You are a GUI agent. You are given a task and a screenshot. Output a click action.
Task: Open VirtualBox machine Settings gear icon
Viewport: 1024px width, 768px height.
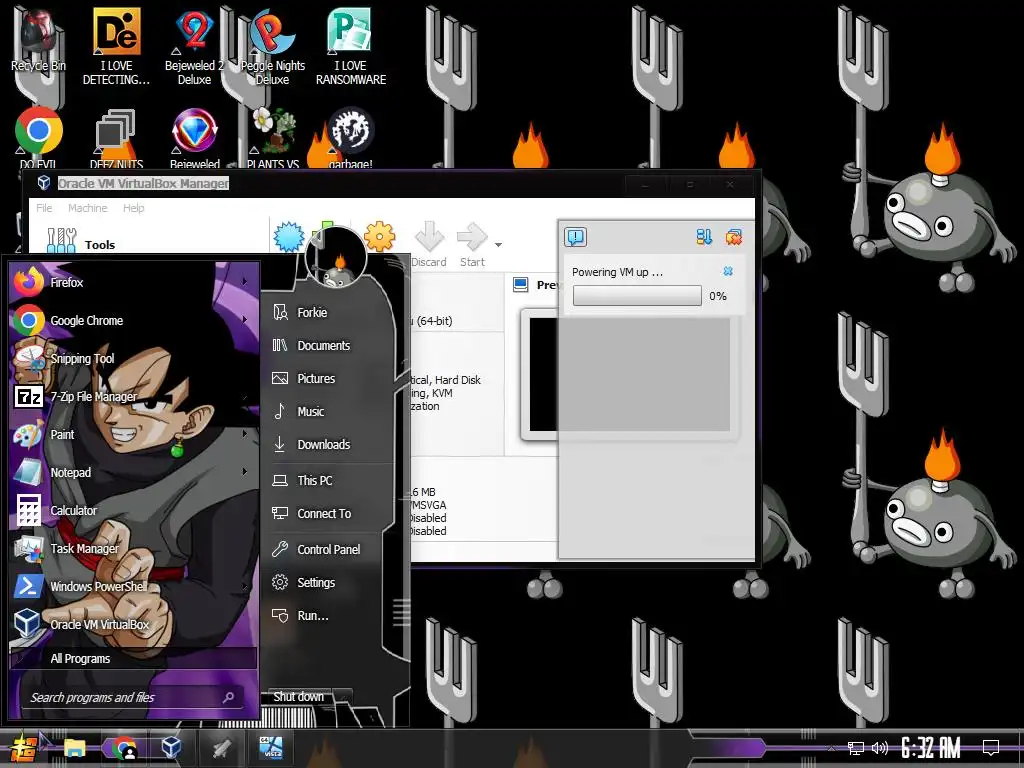379,236
